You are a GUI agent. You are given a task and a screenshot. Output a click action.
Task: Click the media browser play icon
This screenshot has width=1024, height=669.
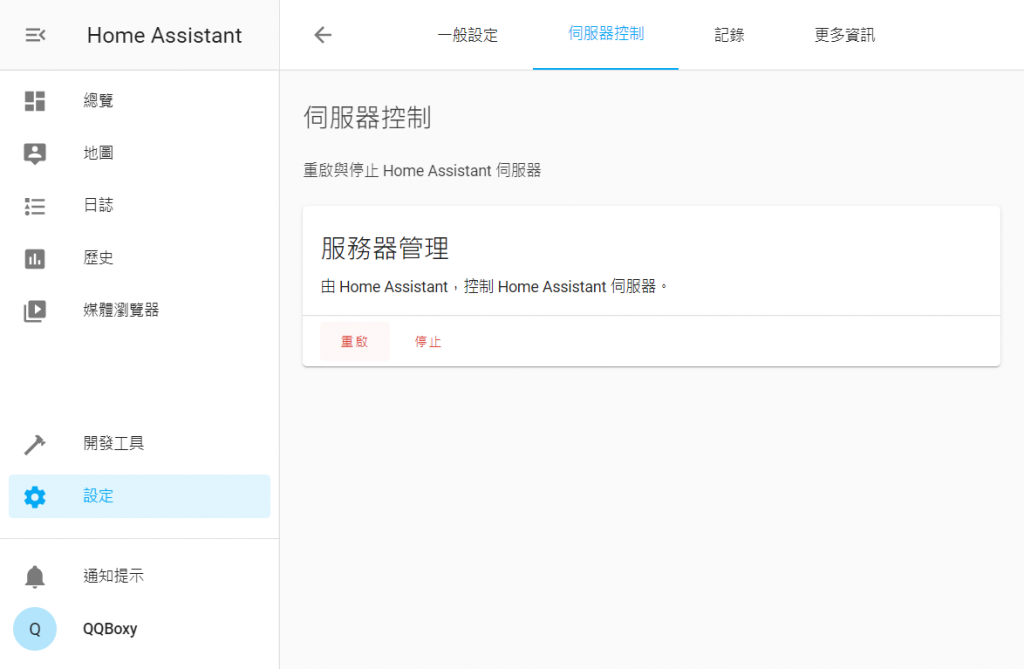click(x=35, y=311)
